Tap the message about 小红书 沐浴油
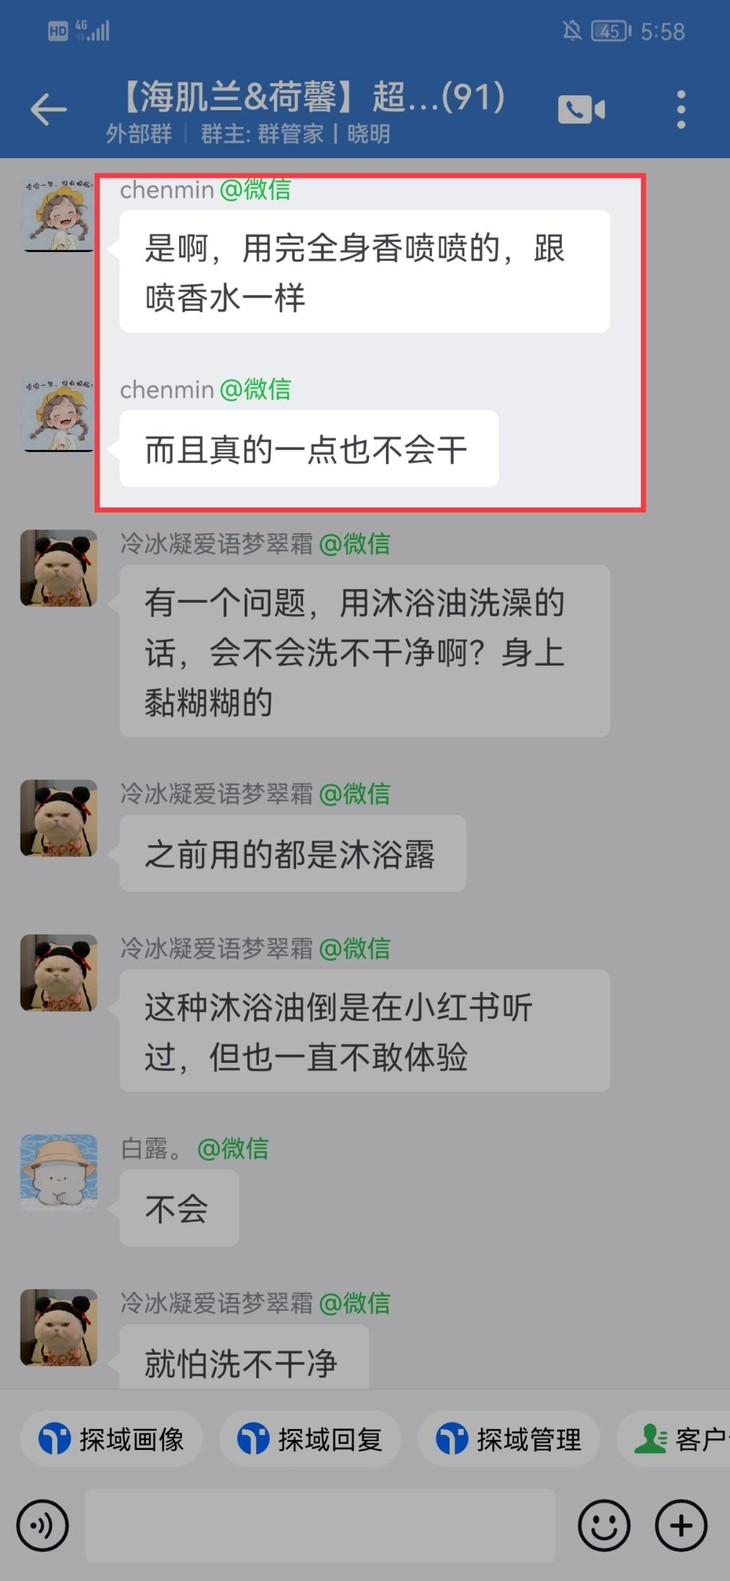730x1581 pixels. click(x=365, y=1031)
